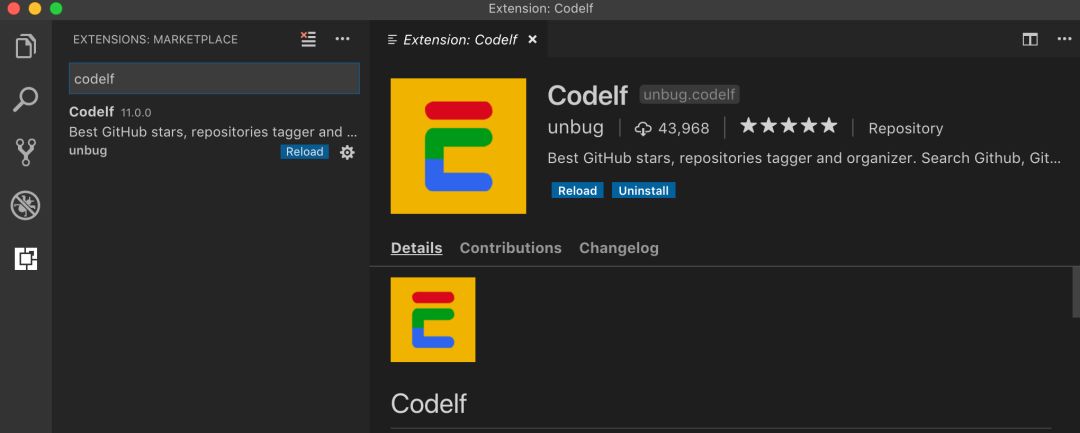Open the Source Control view icon
Screen dimensions: 1080x433
click(x=26, y=152)
